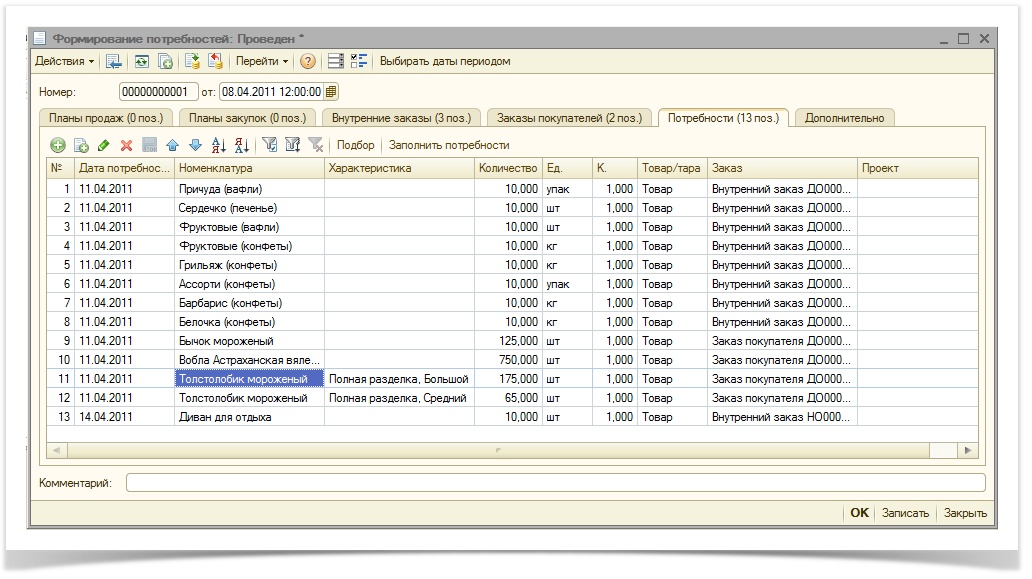Click the date field 08.04.2011 12:00:00
The image size is (1032, 579).
click(271, 92)
